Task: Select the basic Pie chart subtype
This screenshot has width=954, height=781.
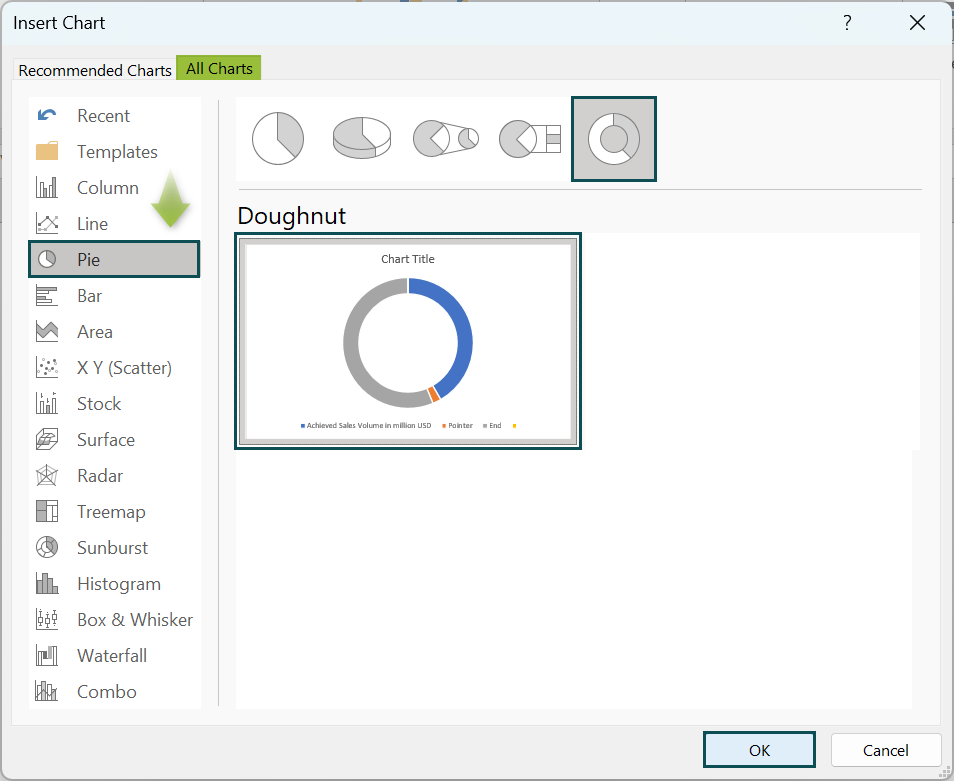Action: 277,139
